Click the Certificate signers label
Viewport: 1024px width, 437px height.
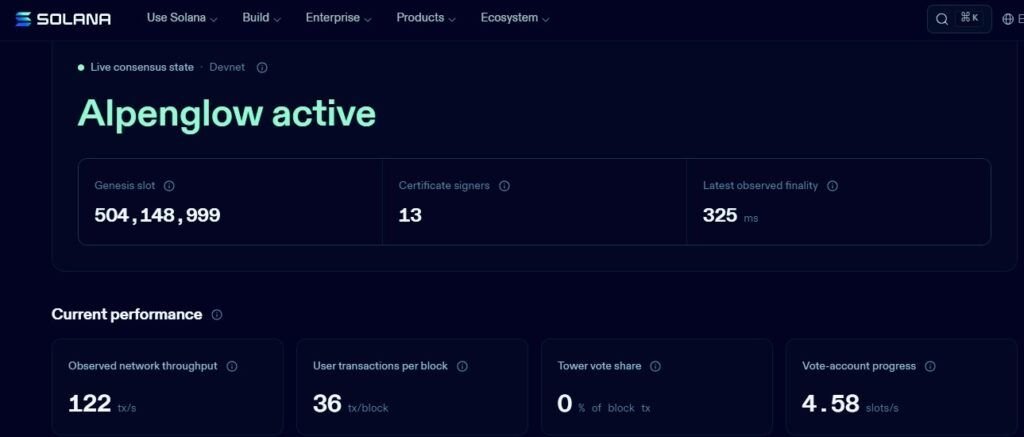444,186
